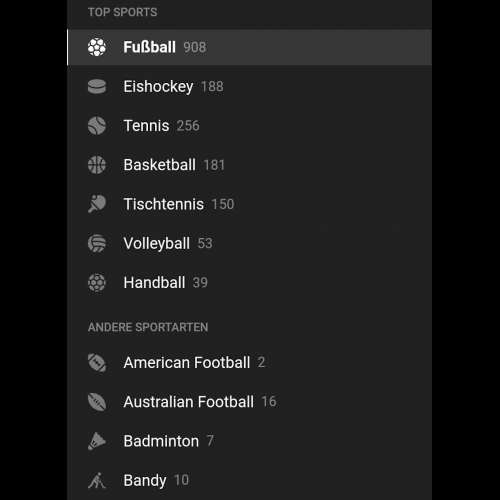Screen dimensions: 500x500
Task: Click the Basketball icon
Action: [x=97, y=165]
